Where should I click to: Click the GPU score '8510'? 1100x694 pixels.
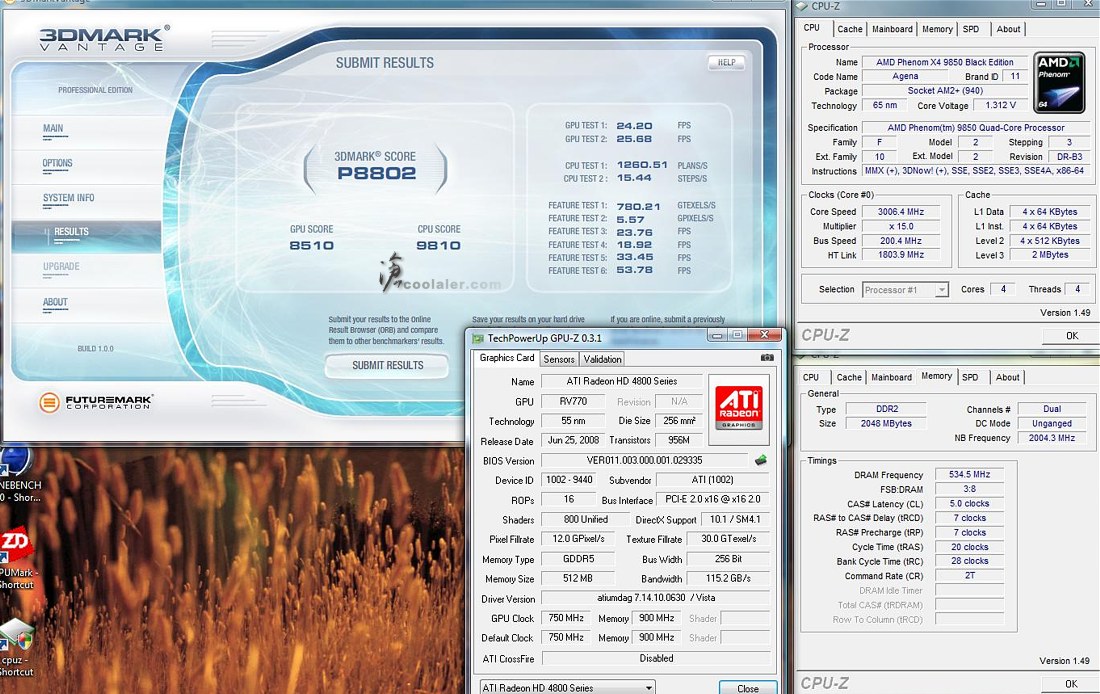point(311,246)
